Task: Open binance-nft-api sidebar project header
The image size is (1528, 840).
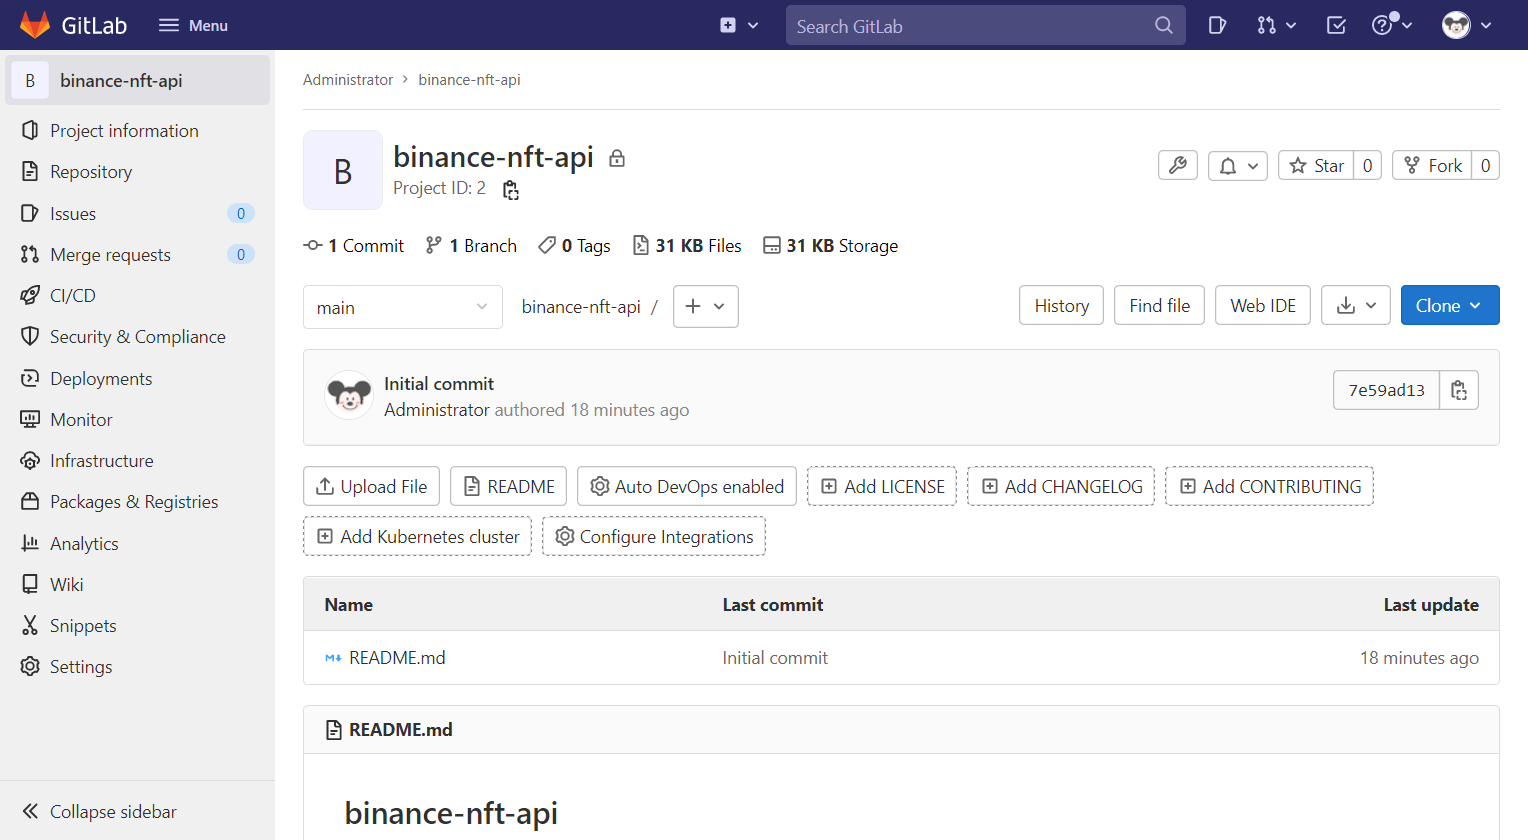Action: [x=138, y=80]
